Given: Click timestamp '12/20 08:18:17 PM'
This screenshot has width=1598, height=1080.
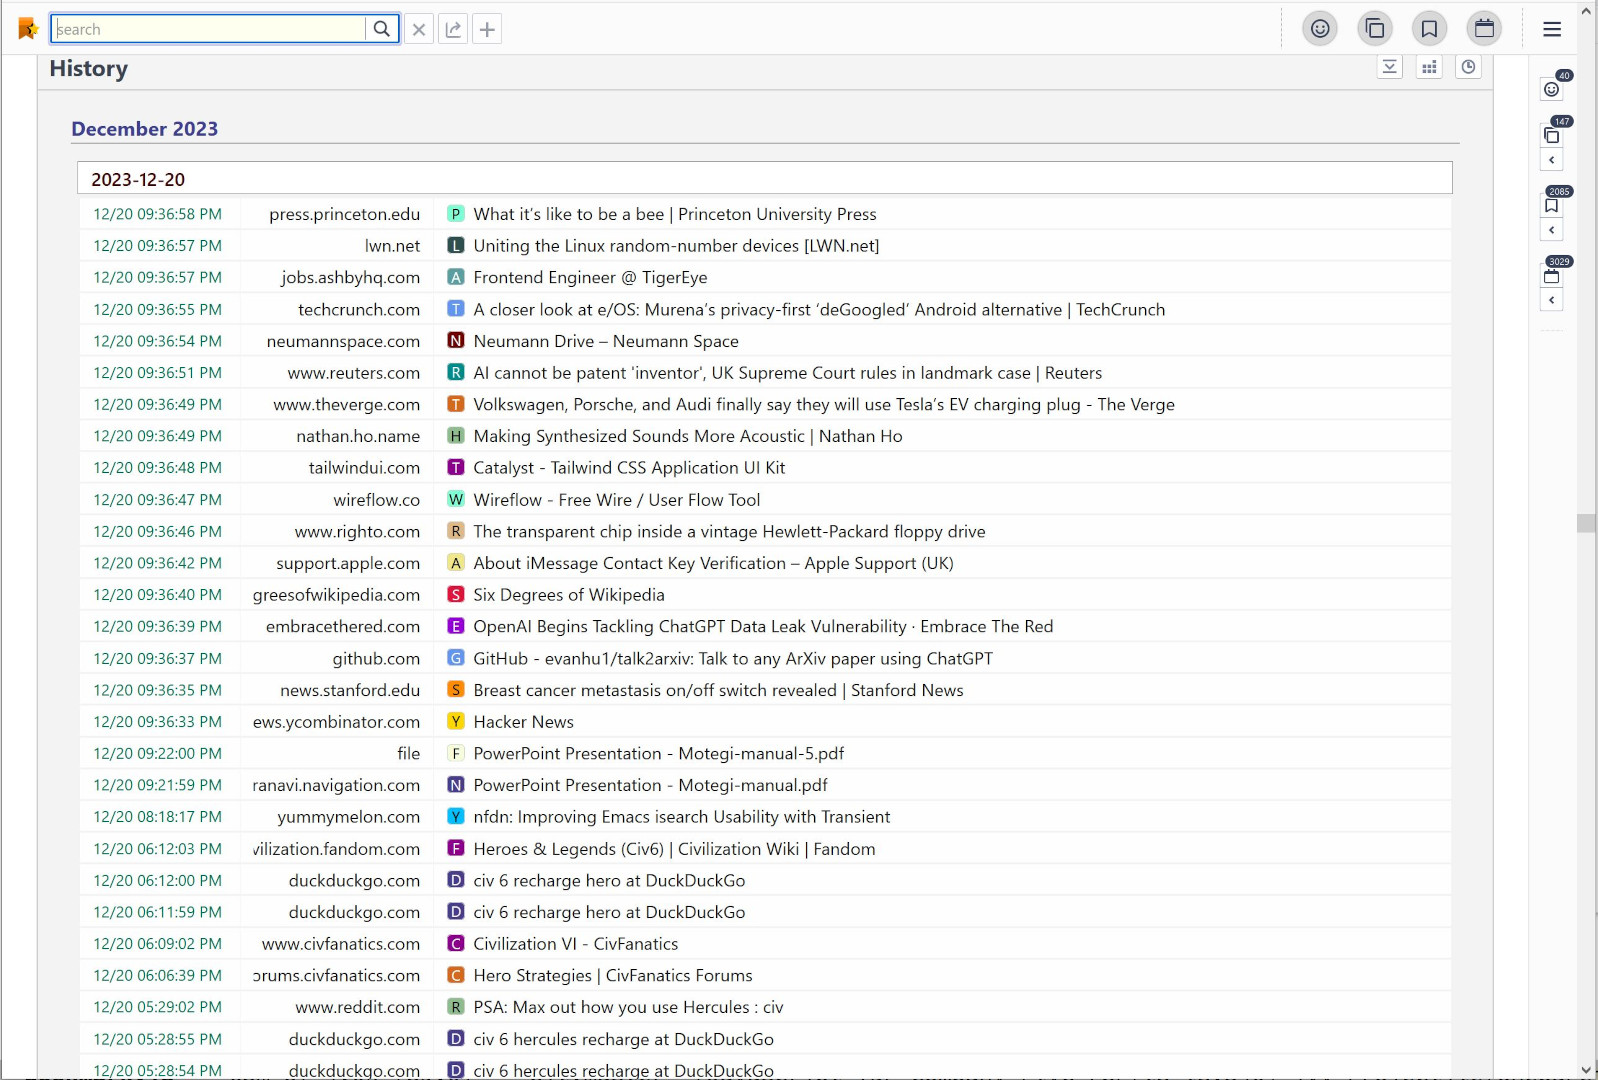Looking at the screenshot, I should (158, 817).
